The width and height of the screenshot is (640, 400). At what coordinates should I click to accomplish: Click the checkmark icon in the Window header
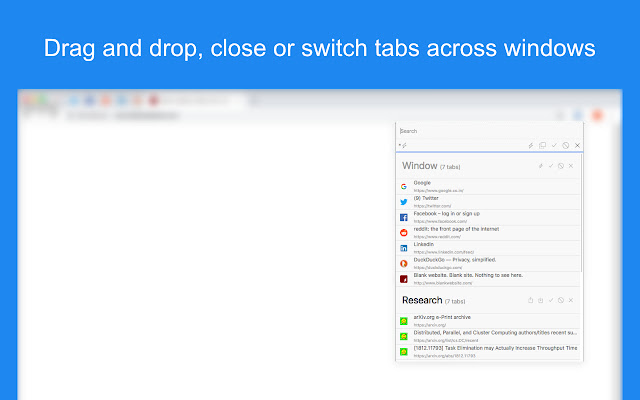[x=551, y=166]
